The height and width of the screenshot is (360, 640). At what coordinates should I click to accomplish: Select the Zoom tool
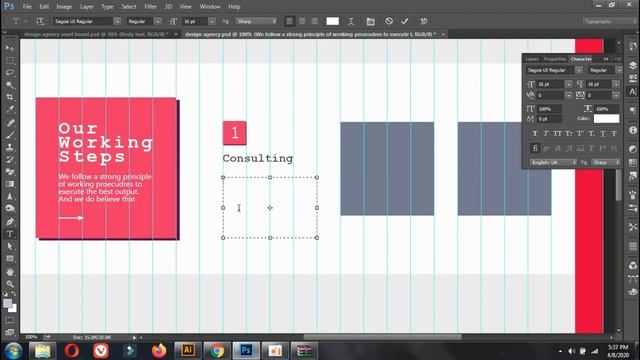(10, 284)
